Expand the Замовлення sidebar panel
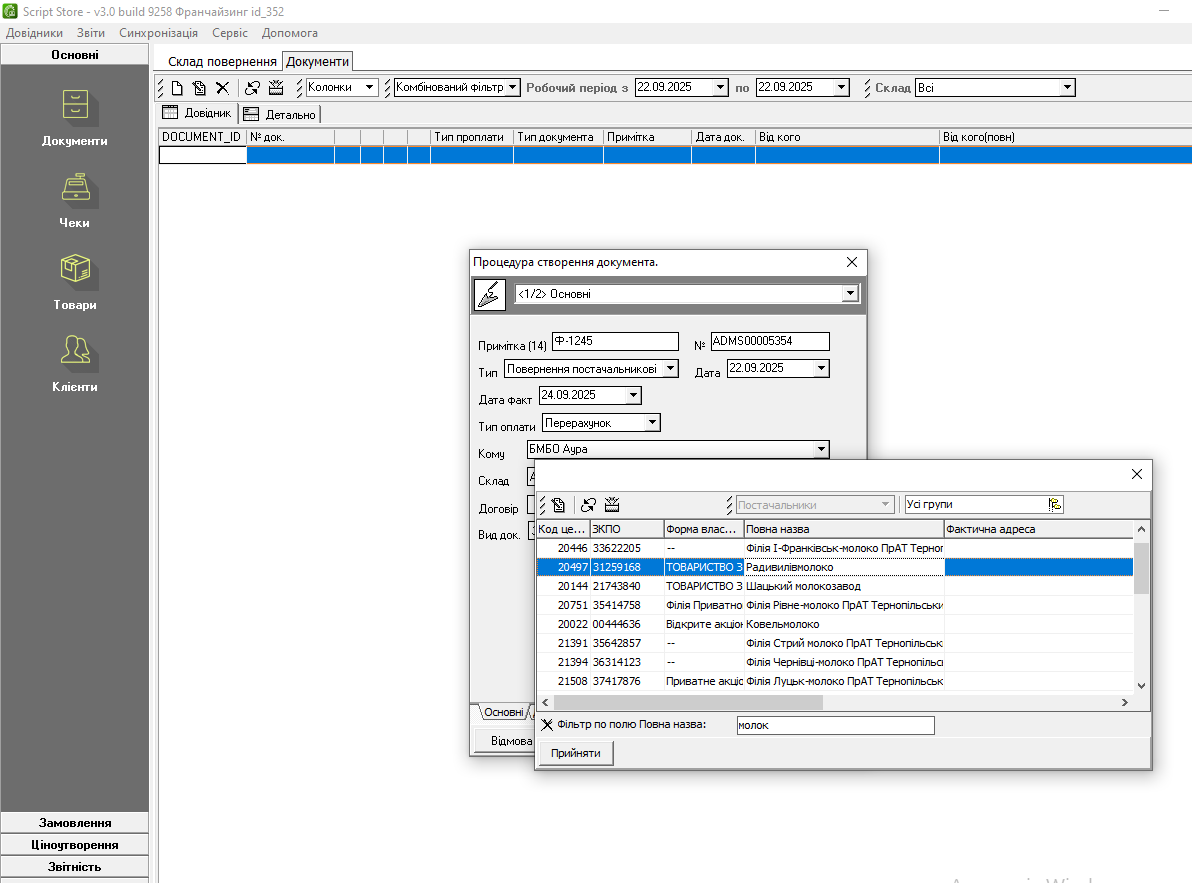This screenshot has height=883, width=1192. click(x=75, y=823)
